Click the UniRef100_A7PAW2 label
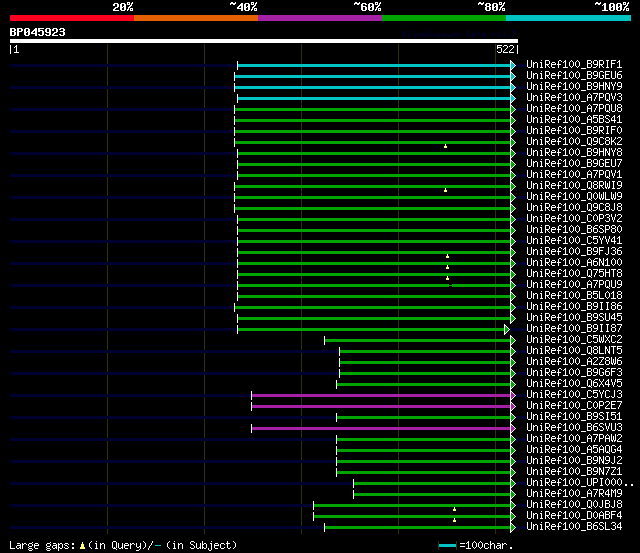 (x=574, y=439)
